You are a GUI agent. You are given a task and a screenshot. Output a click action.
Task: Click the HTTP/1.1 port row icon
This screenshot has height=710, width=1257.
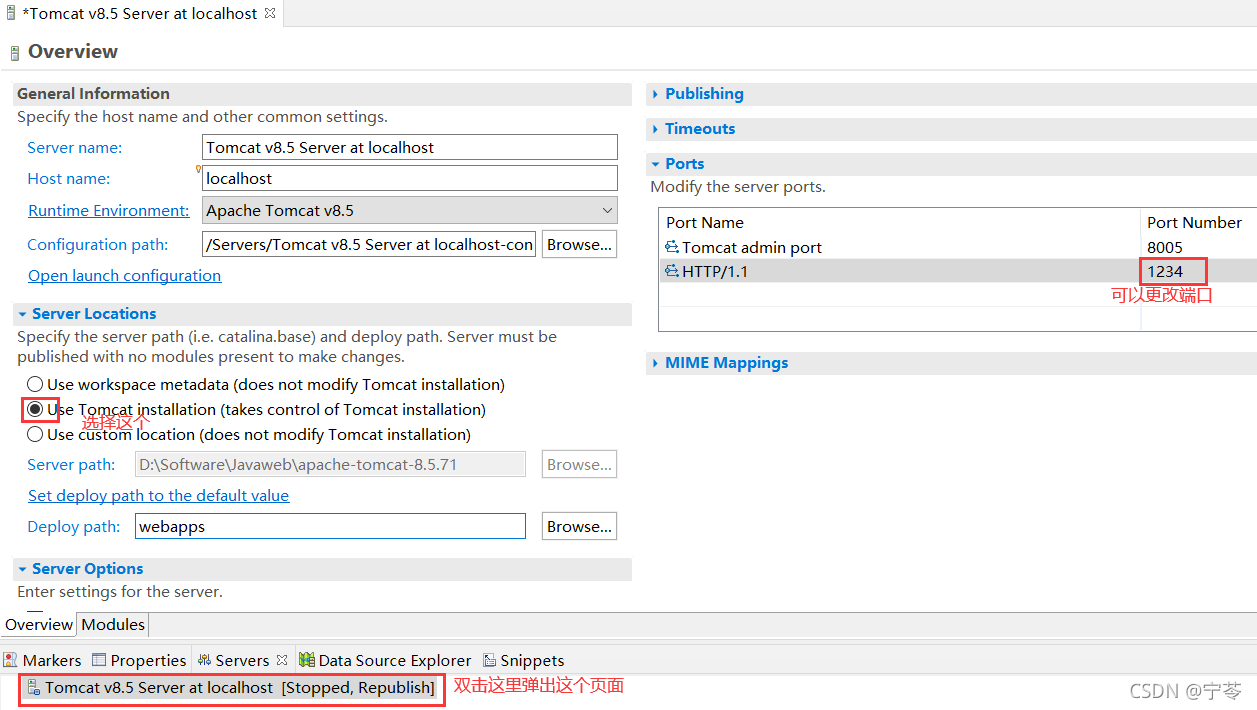tap(672, 271)
